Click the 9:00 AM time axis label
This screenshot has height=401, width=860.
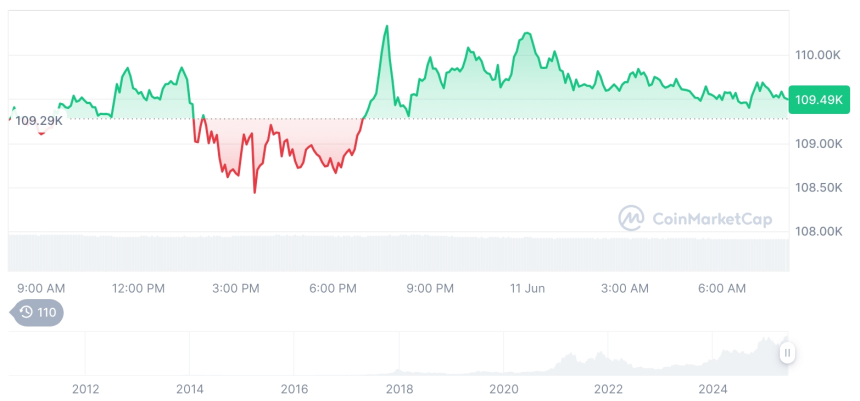pyautogui.click(x=41, y=288)
